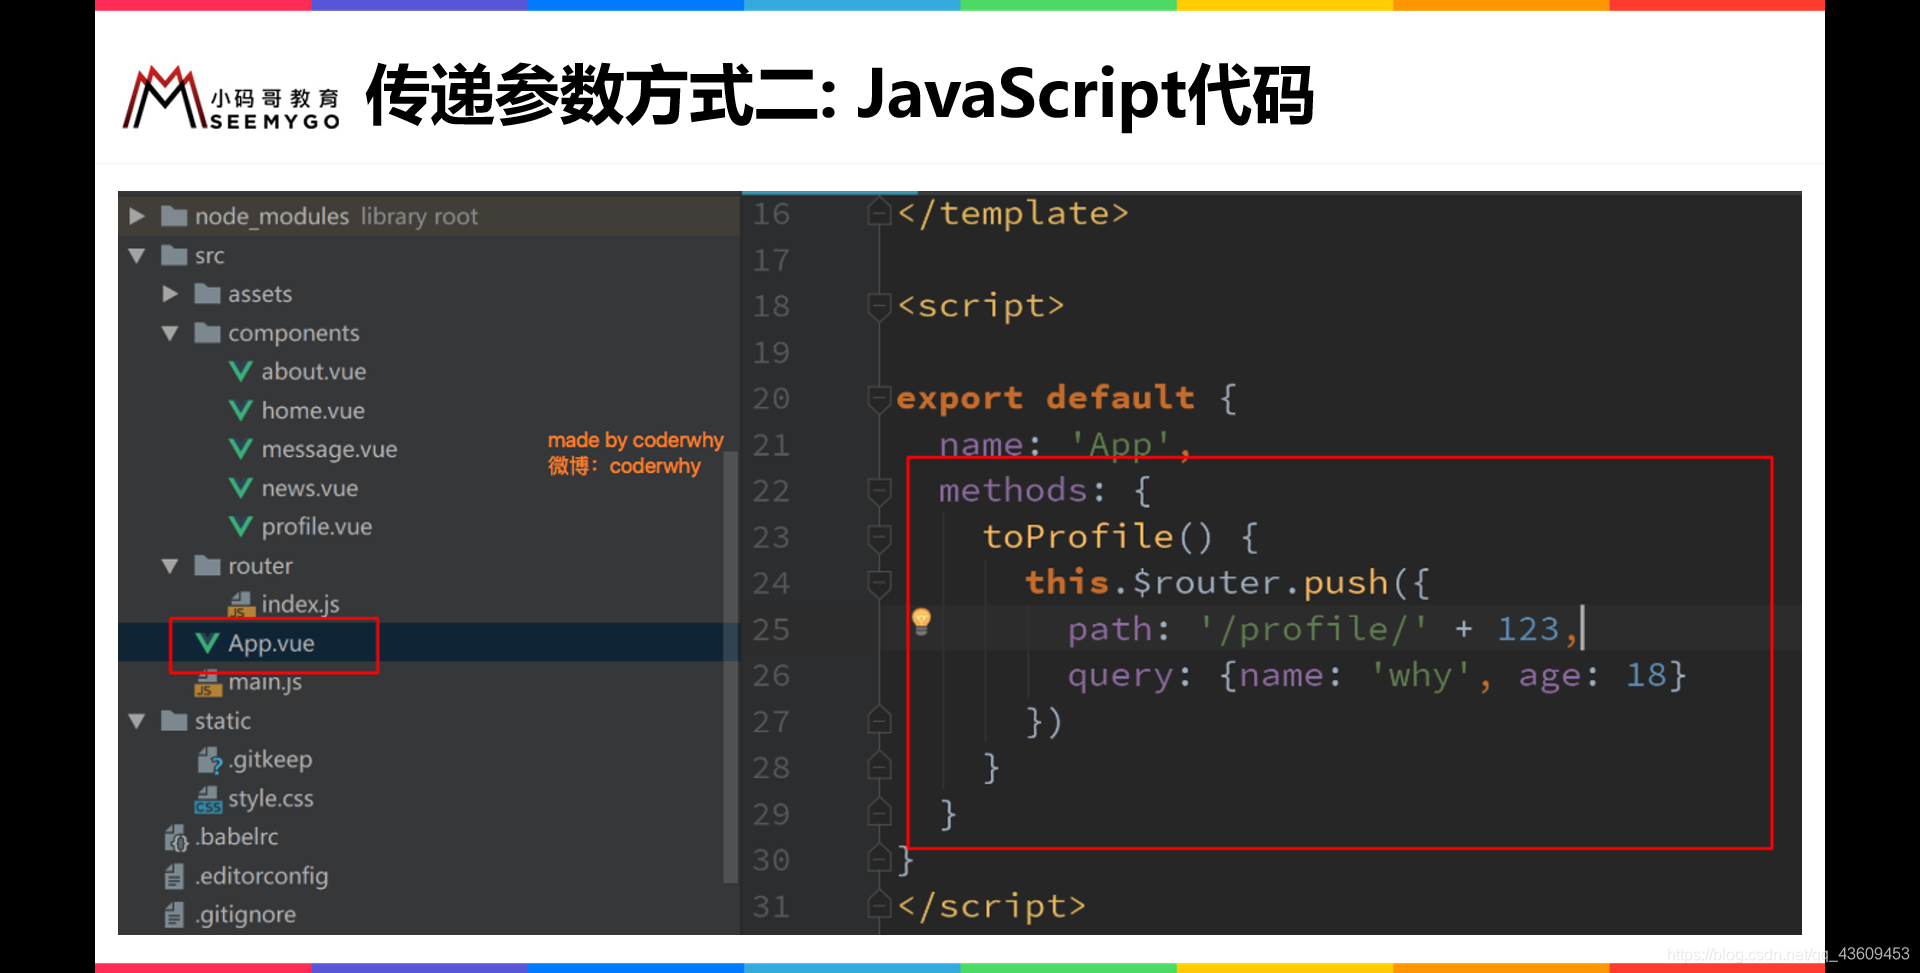
Task: Open profile.vue in the project tree
Action: pos(316,527)
